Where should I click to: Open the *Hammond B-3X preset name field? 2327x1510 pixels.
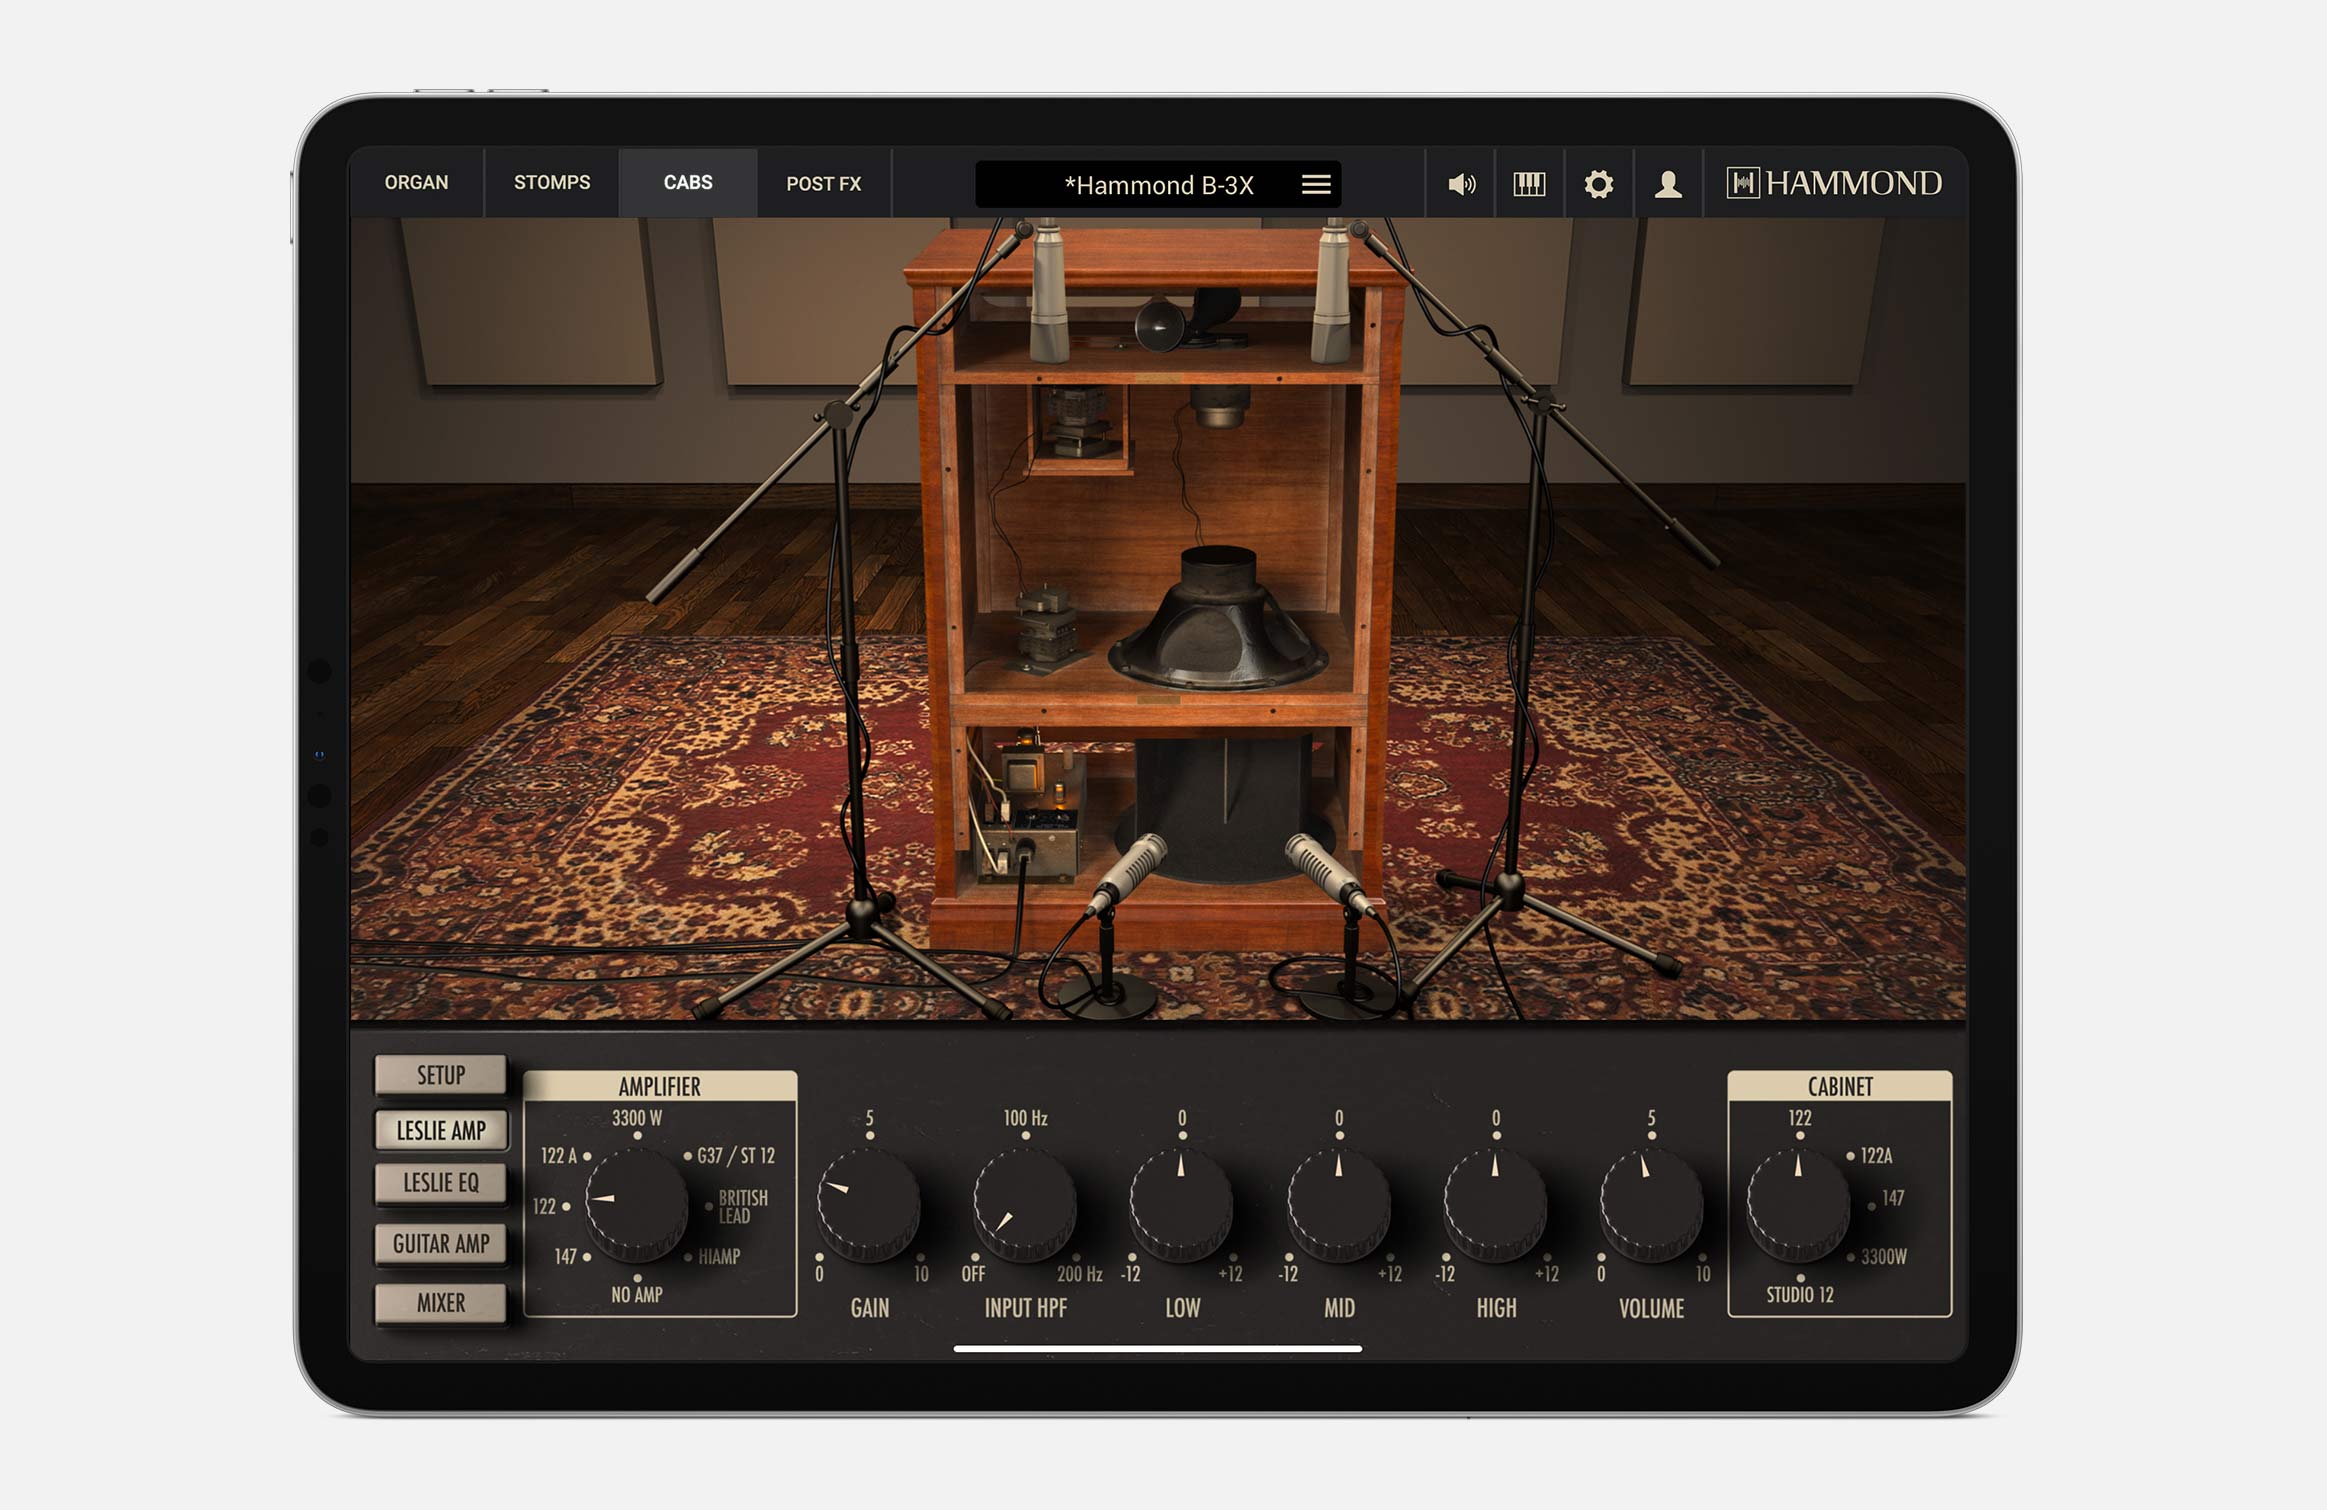click(x=1161, y=185)
